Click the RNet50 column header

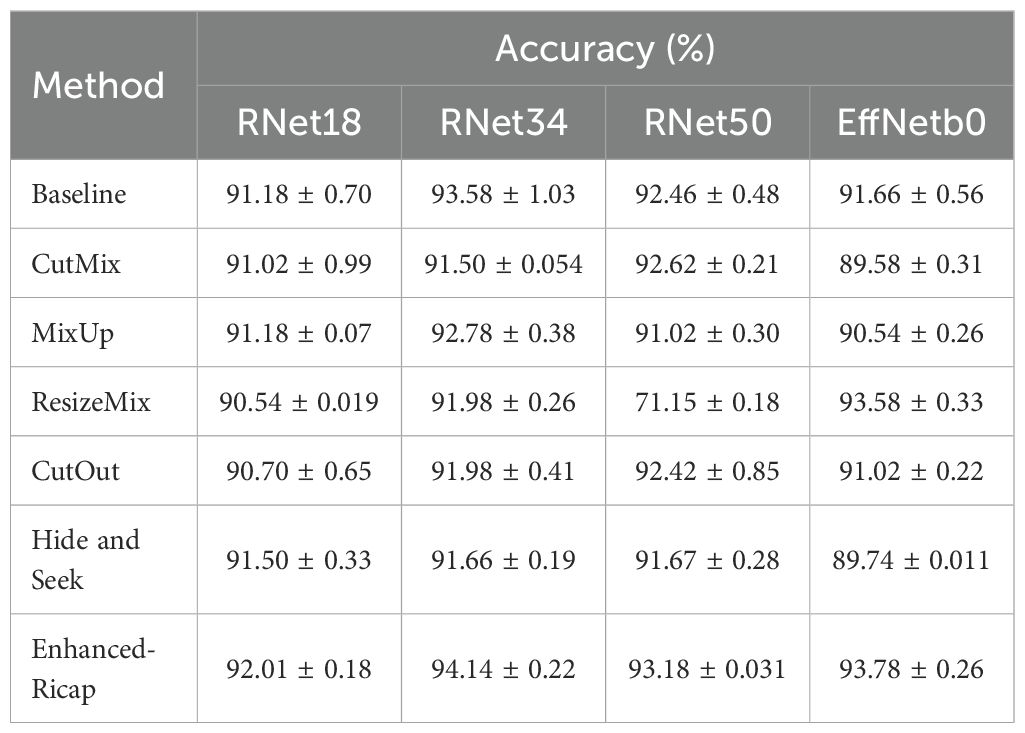point(707,122)
